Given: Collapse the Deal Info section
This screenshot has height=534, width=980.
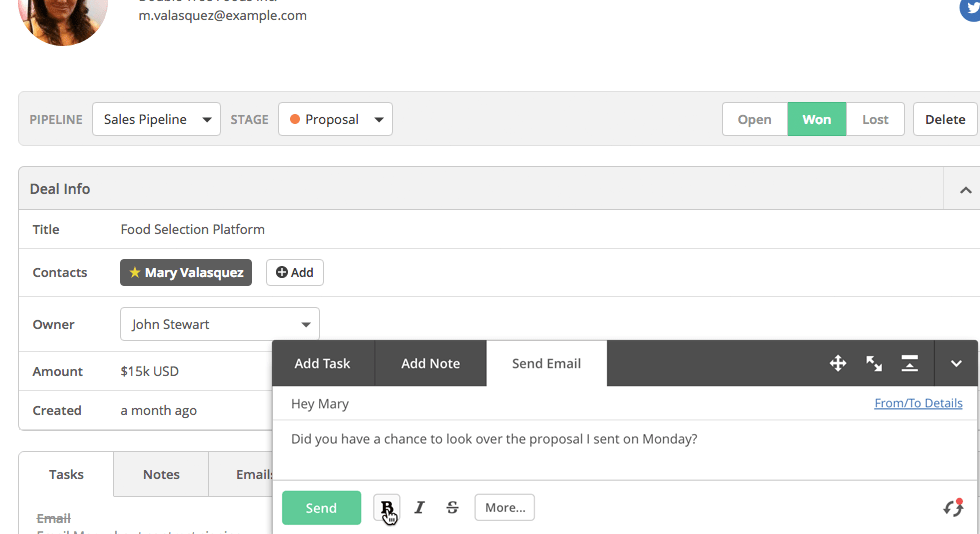Looking at the screenshot, I should click(x=965, y=189).
